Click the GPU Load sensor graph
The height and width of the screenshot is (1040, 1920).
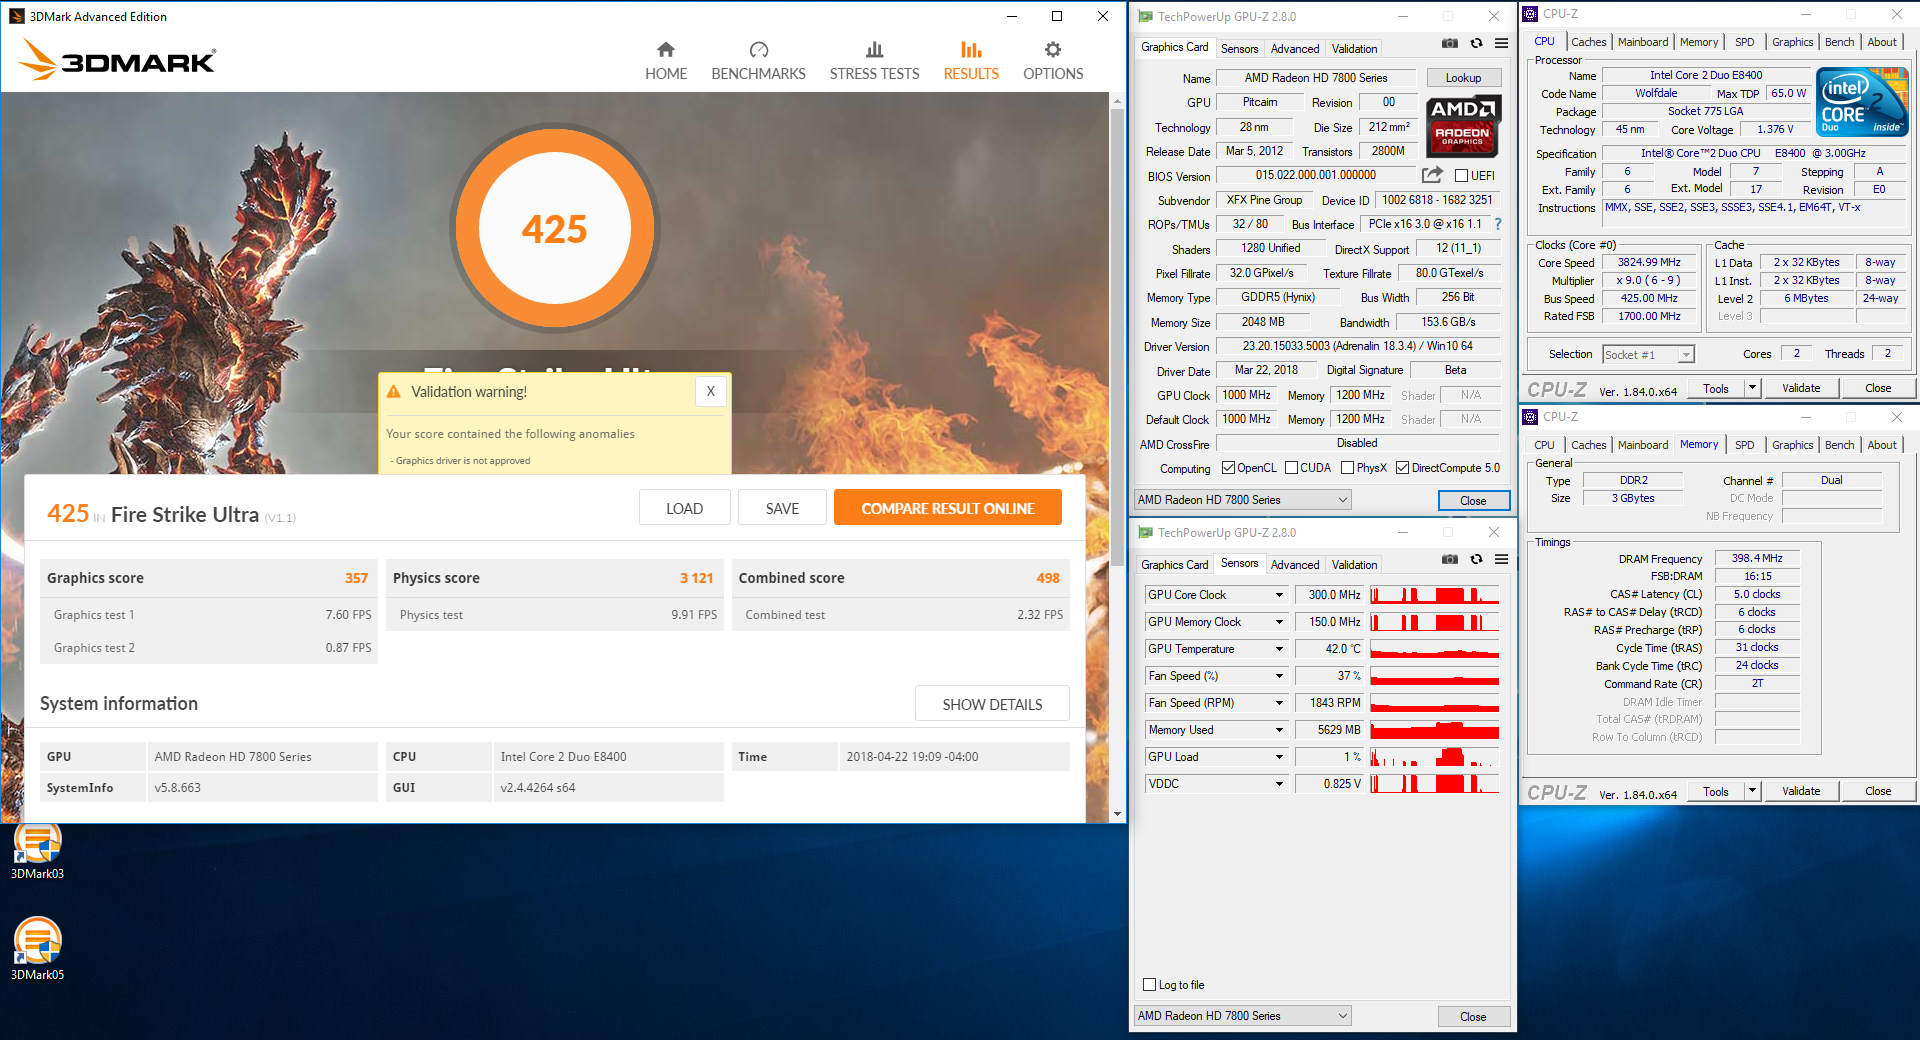1434,757
